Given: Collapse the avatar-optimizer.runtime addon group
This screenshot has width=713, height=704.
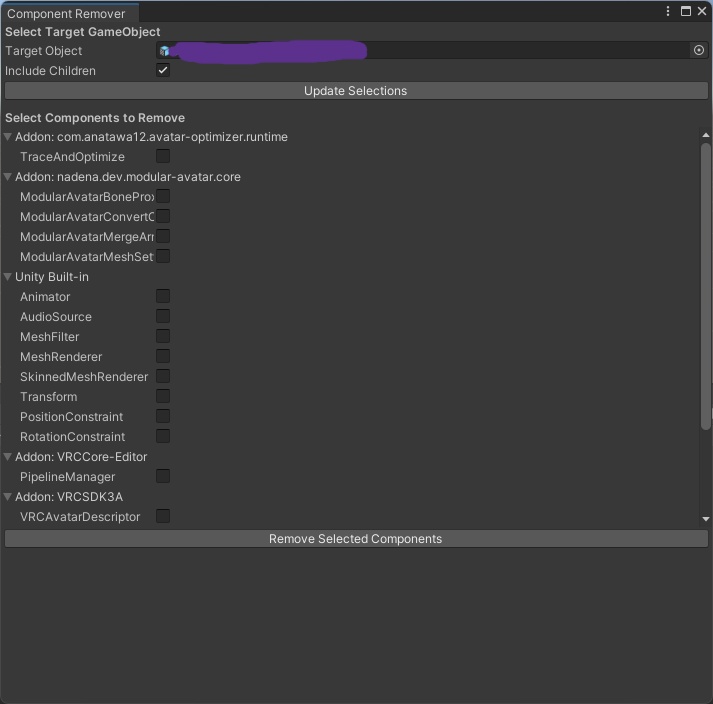Looking at the screenshot, I should pyautogui.click(x=8, y=136).
